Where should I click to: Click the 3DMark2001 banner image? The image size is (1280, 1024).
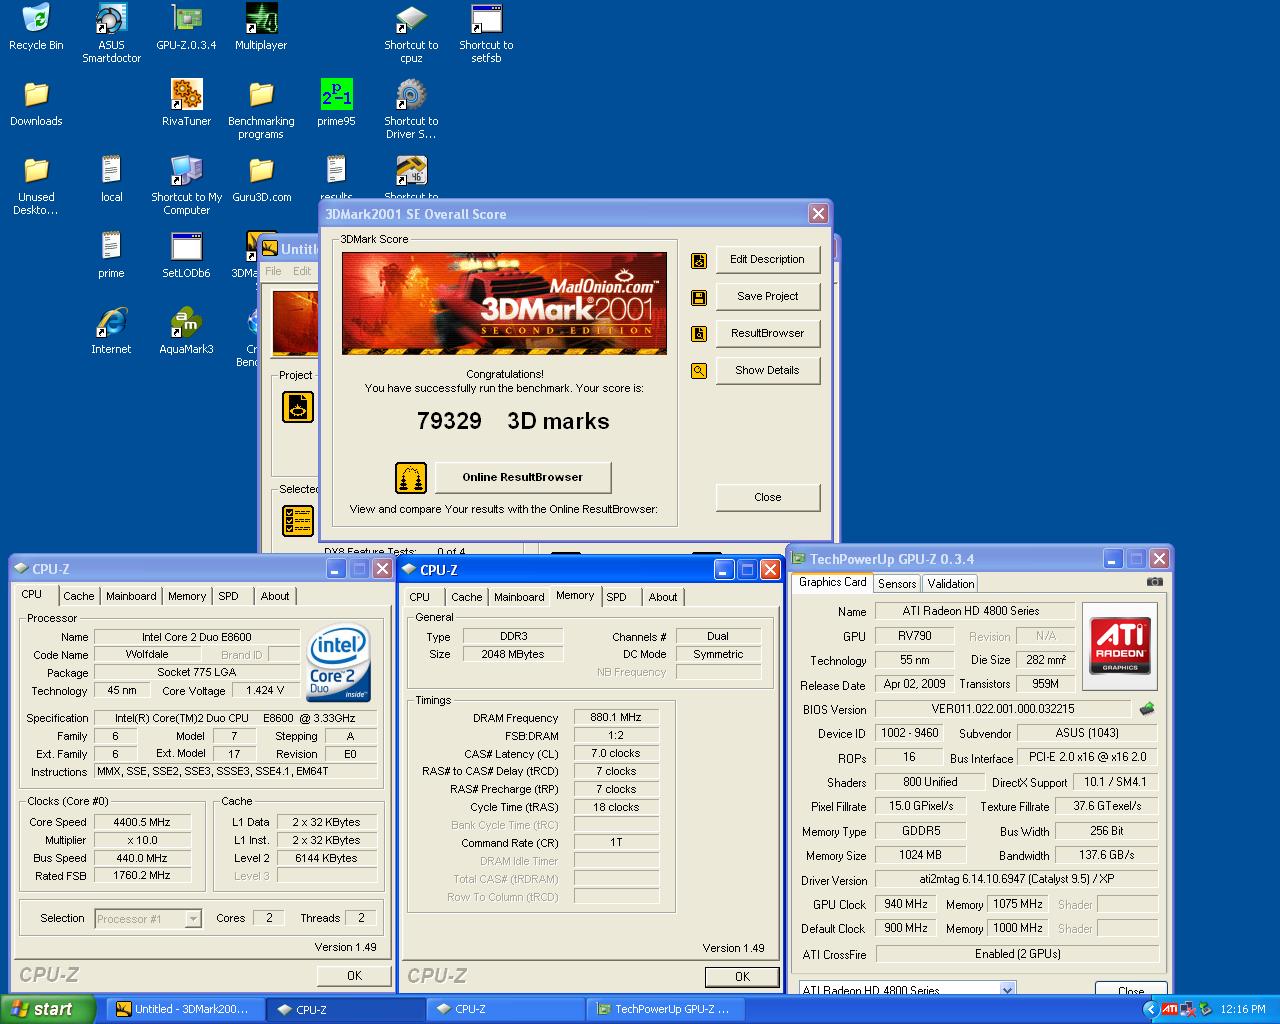[504, 304]
